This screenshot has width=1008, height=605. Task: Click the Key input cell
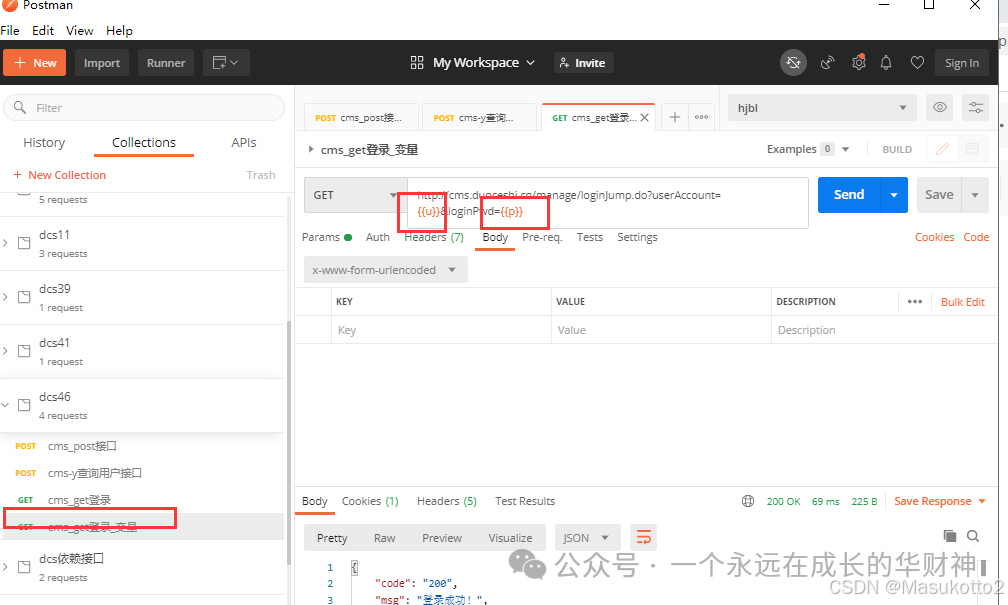(442, 330)
